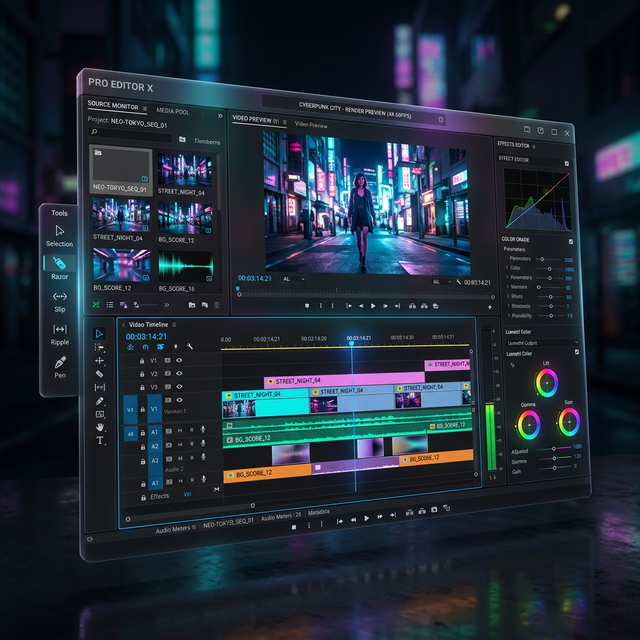Enable voice record mic on A2 track
The image size is (640, 640).
[x=203, y=443]
